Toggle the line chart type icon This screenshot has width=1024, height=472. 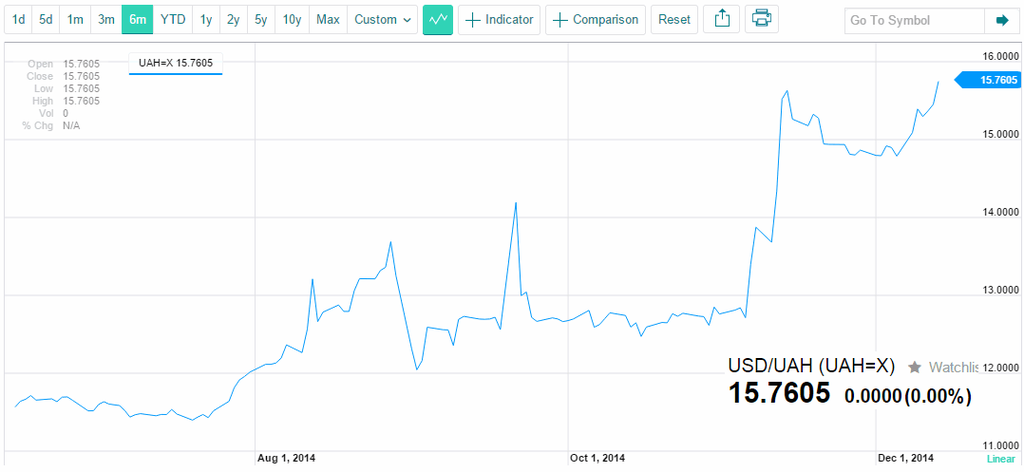[x=438, y=20]
